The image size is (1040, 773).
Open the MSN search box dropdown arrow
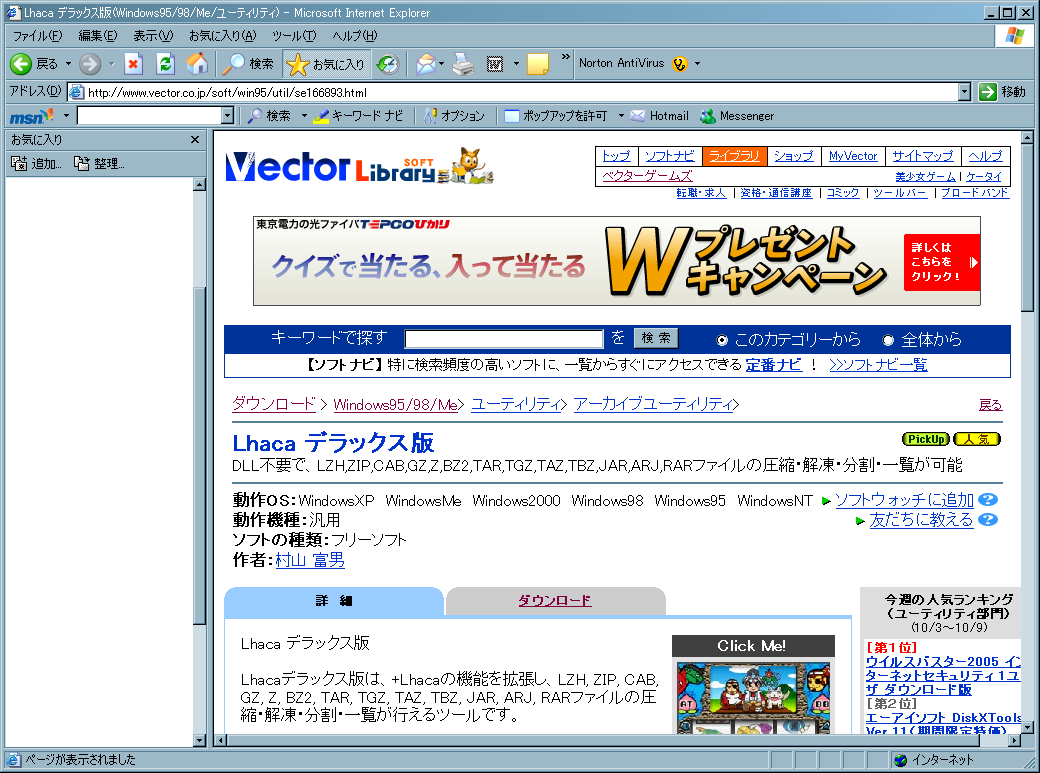[228, 116]
